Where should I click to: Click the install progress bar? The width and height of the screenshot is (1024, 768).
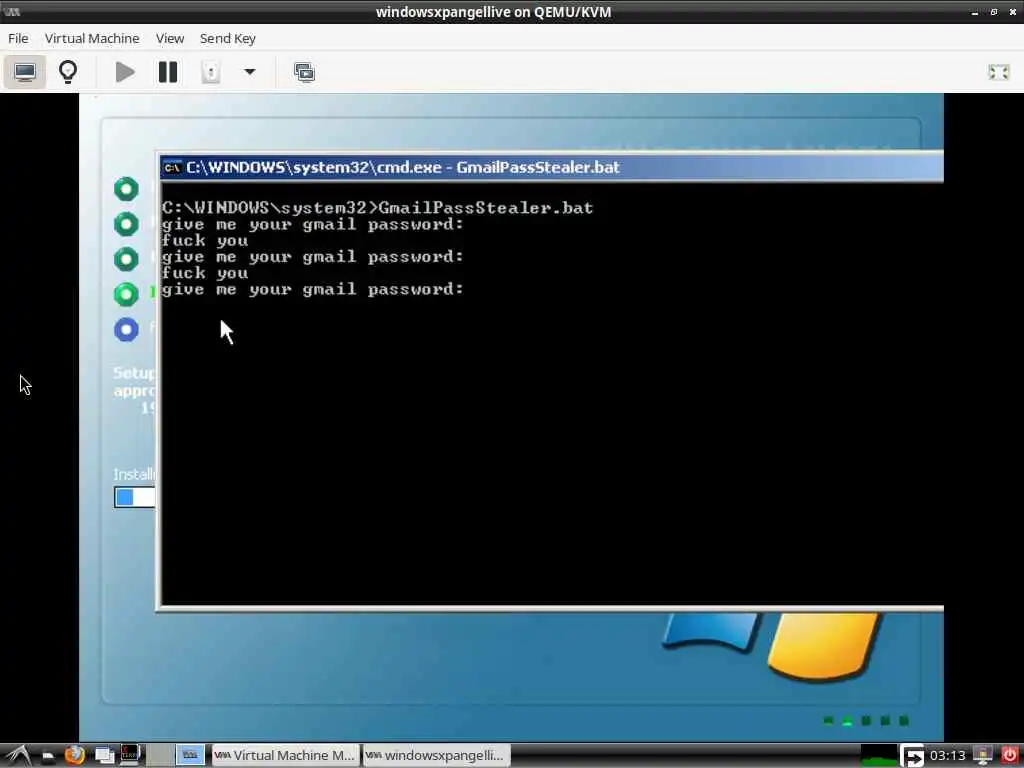coord(135,497)
